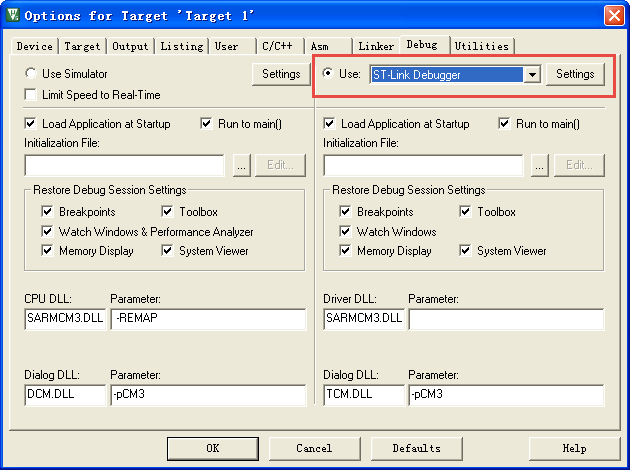630x470 pixels.
Task: Open the Output tab
Action: [x=130, y=46]
